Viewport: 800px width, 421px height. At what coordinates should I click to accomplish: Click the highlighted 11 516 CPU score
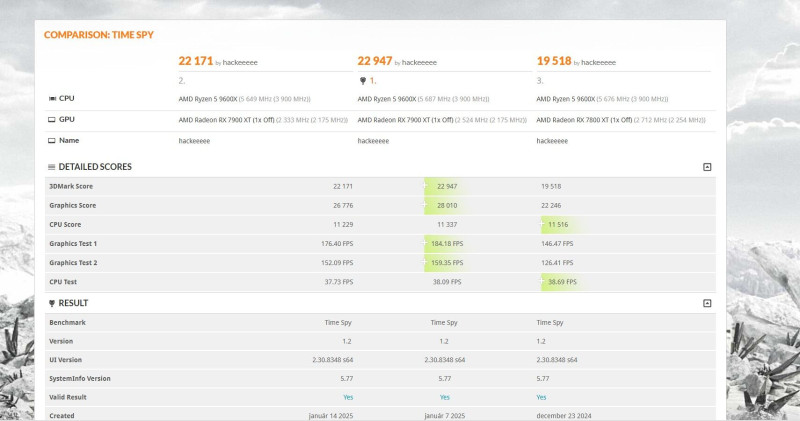click(558, 225)
